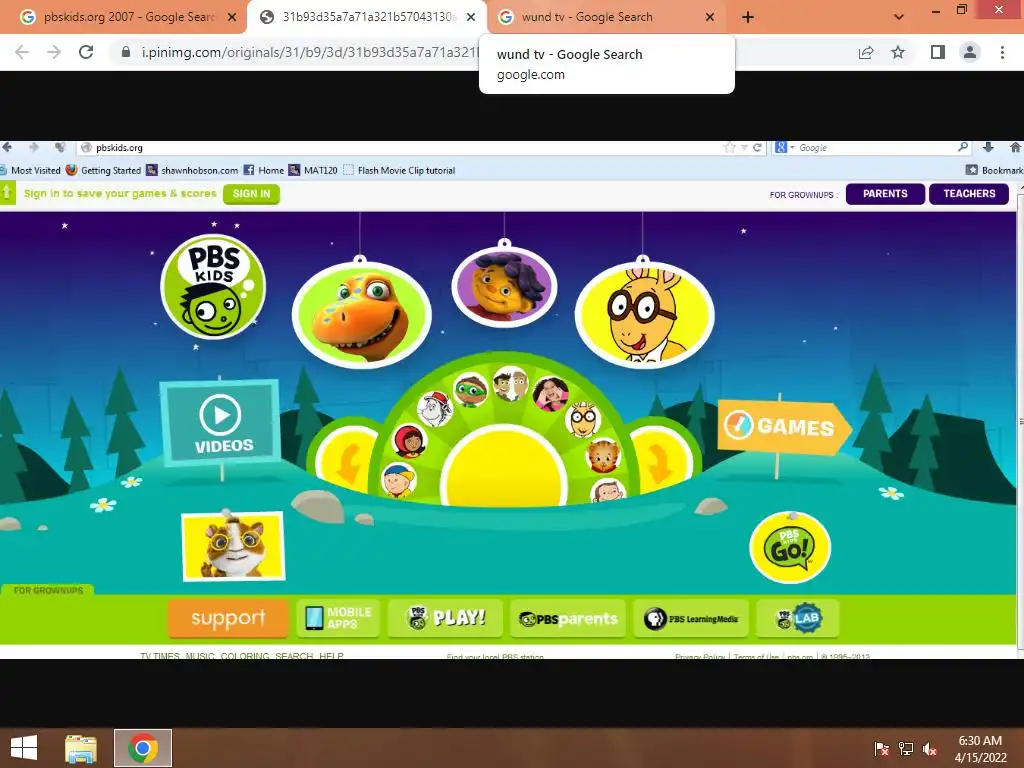Click Chrome's back navigation arrow
1024x768 pixels.
[22, 52]
